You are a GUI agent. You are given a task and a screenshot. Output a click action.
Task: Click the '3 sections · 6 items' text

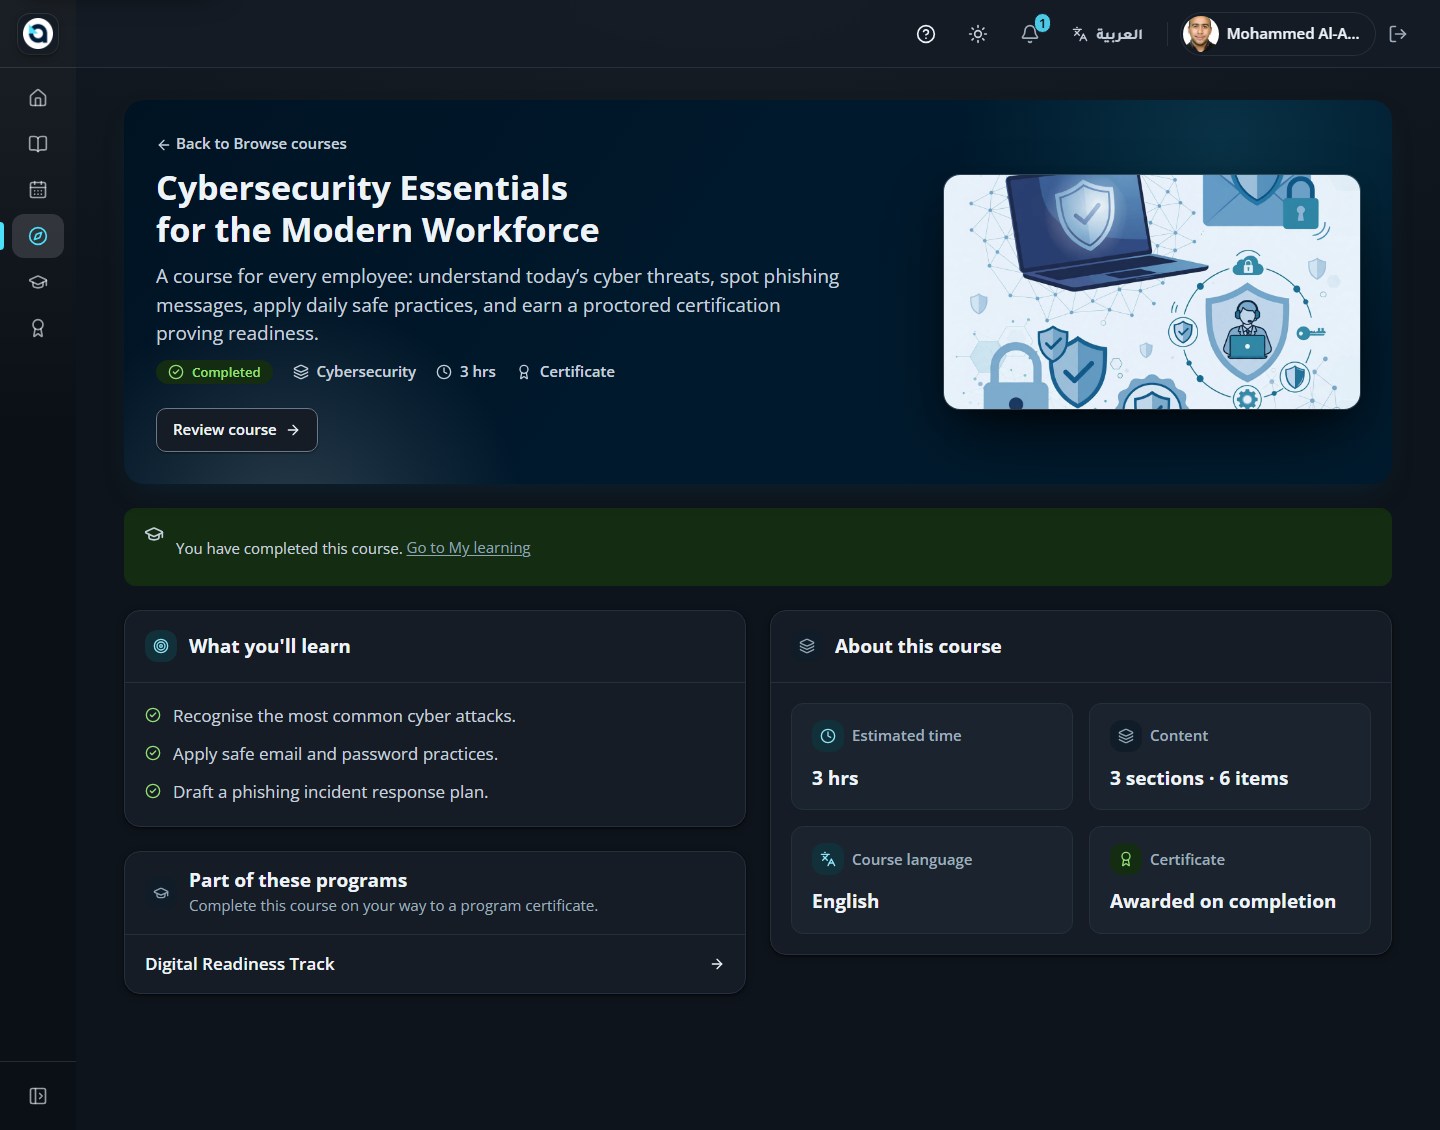(1199, 778)
